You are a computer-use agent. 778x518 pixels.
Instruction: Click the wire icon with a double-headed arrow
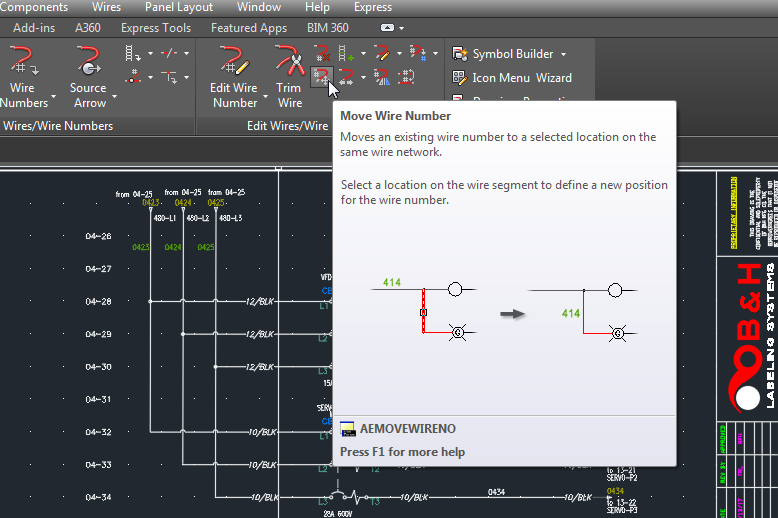click(346, 77)
